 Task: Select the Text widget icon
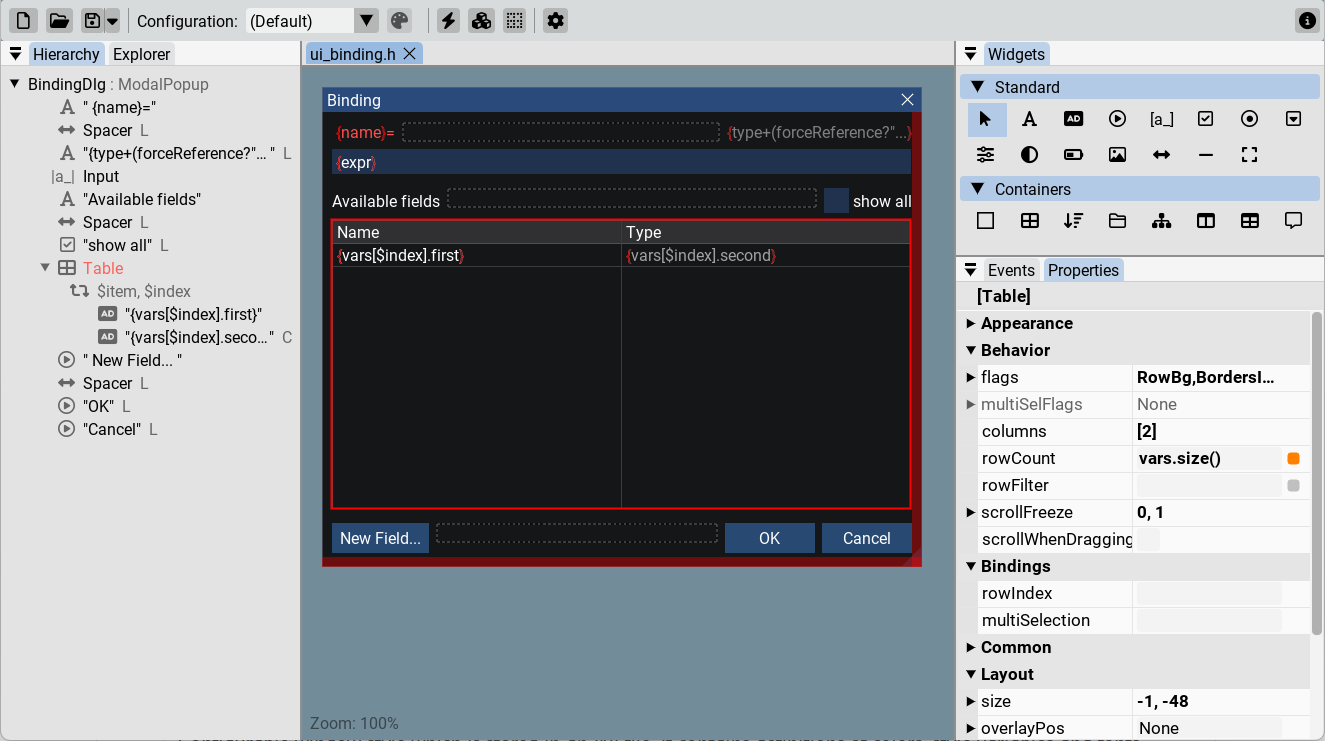[1029, 119]
